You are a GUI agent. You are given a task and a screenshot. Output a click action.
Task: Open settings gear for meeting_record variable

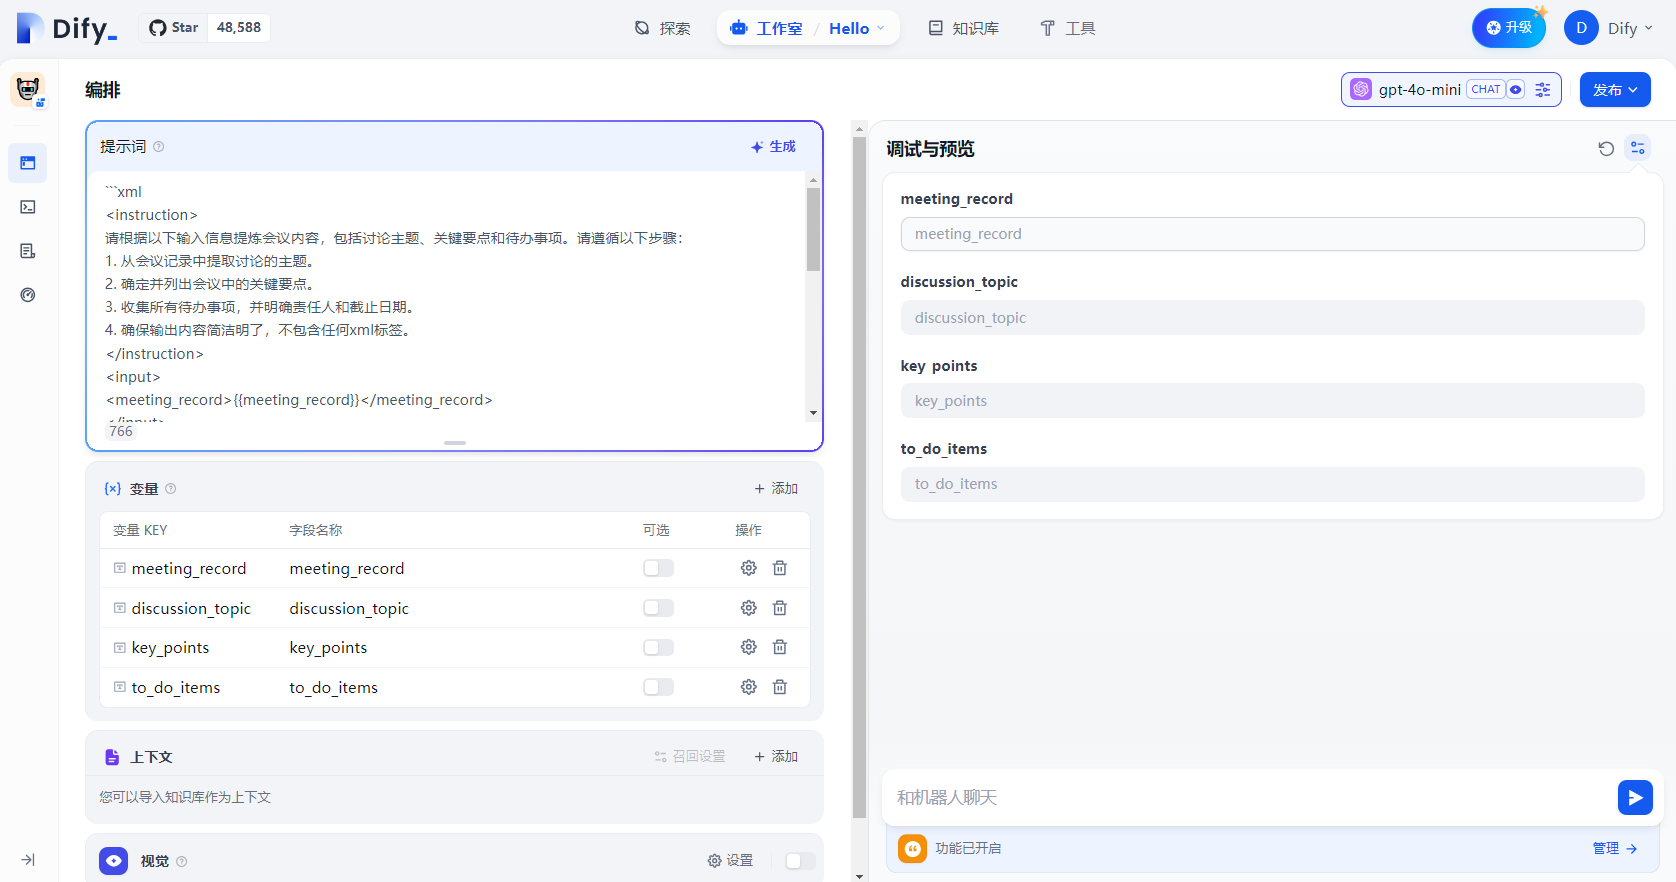click(x=748, y=568)
